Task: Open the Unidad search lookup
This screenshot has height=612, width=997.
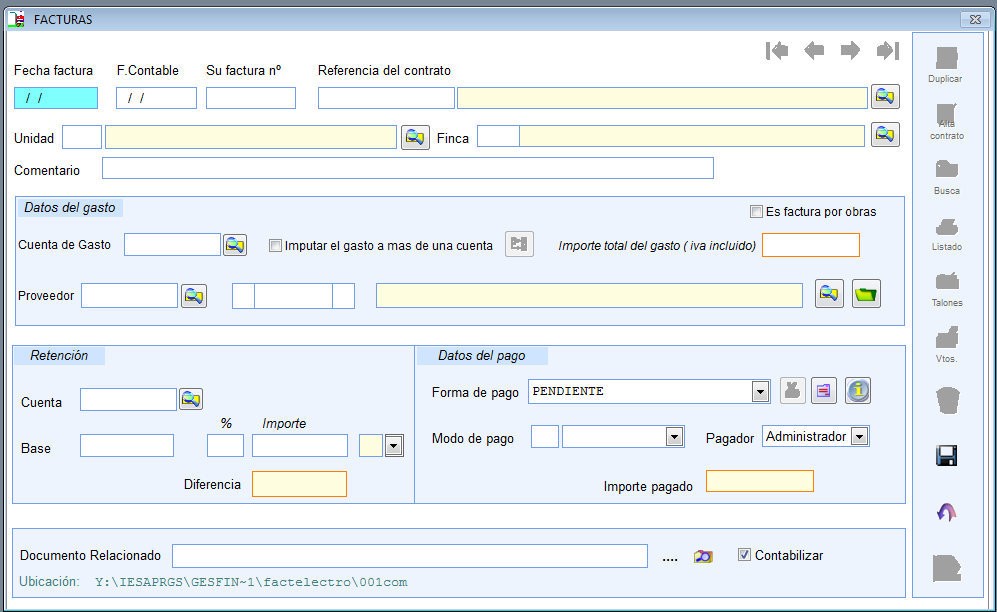Action: [415, 138]
